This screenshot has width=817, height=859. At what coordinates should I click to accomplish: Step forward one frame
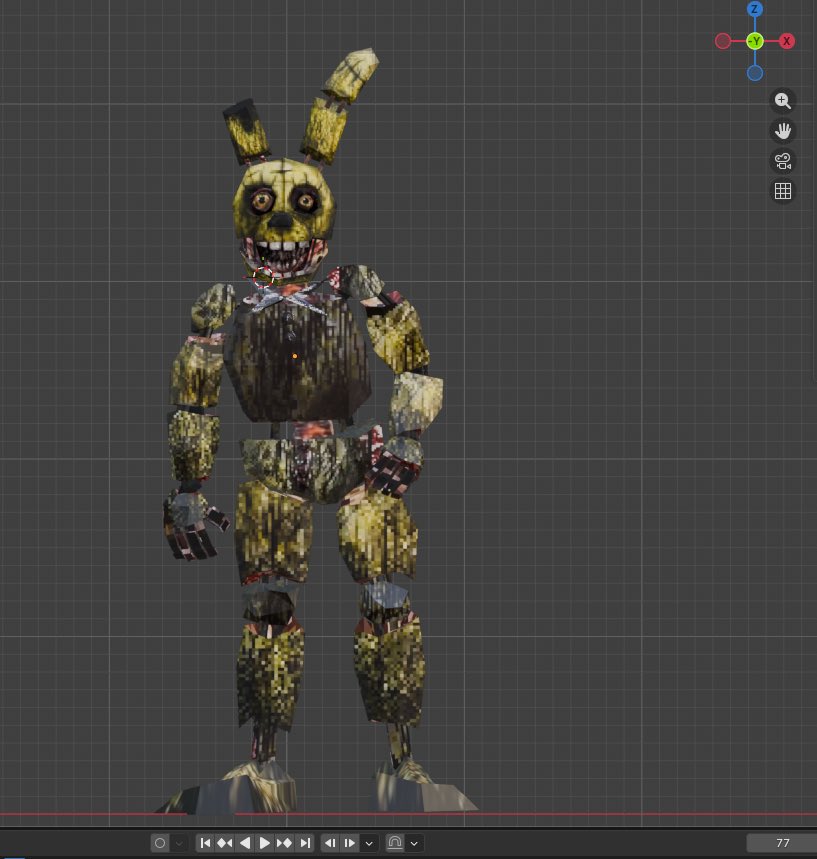click(x=350, y=843)
